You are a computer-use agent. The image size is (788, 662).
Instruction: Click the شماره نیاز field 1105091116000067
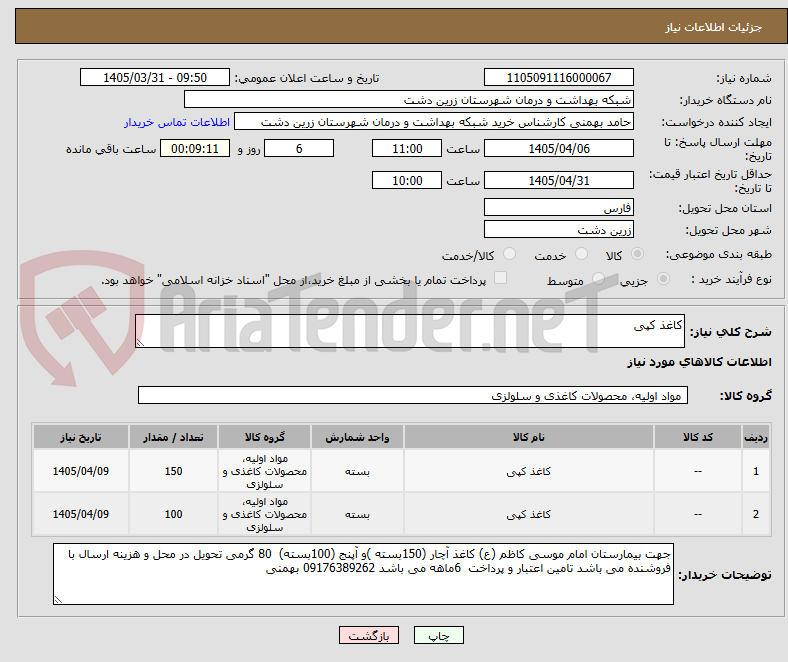coord(559,77)
